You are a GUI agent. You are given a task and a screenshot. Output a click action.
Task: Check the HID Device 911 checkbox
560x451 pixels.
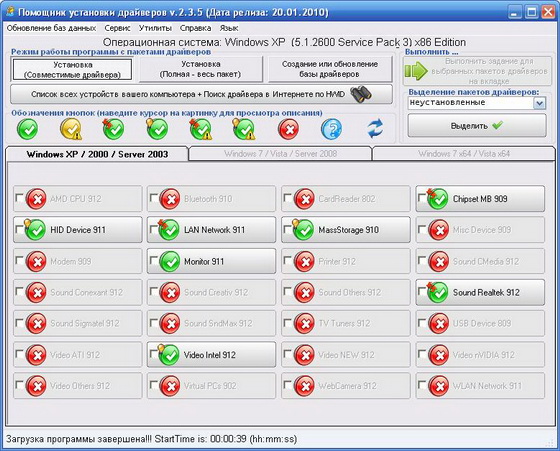(20, 229)
